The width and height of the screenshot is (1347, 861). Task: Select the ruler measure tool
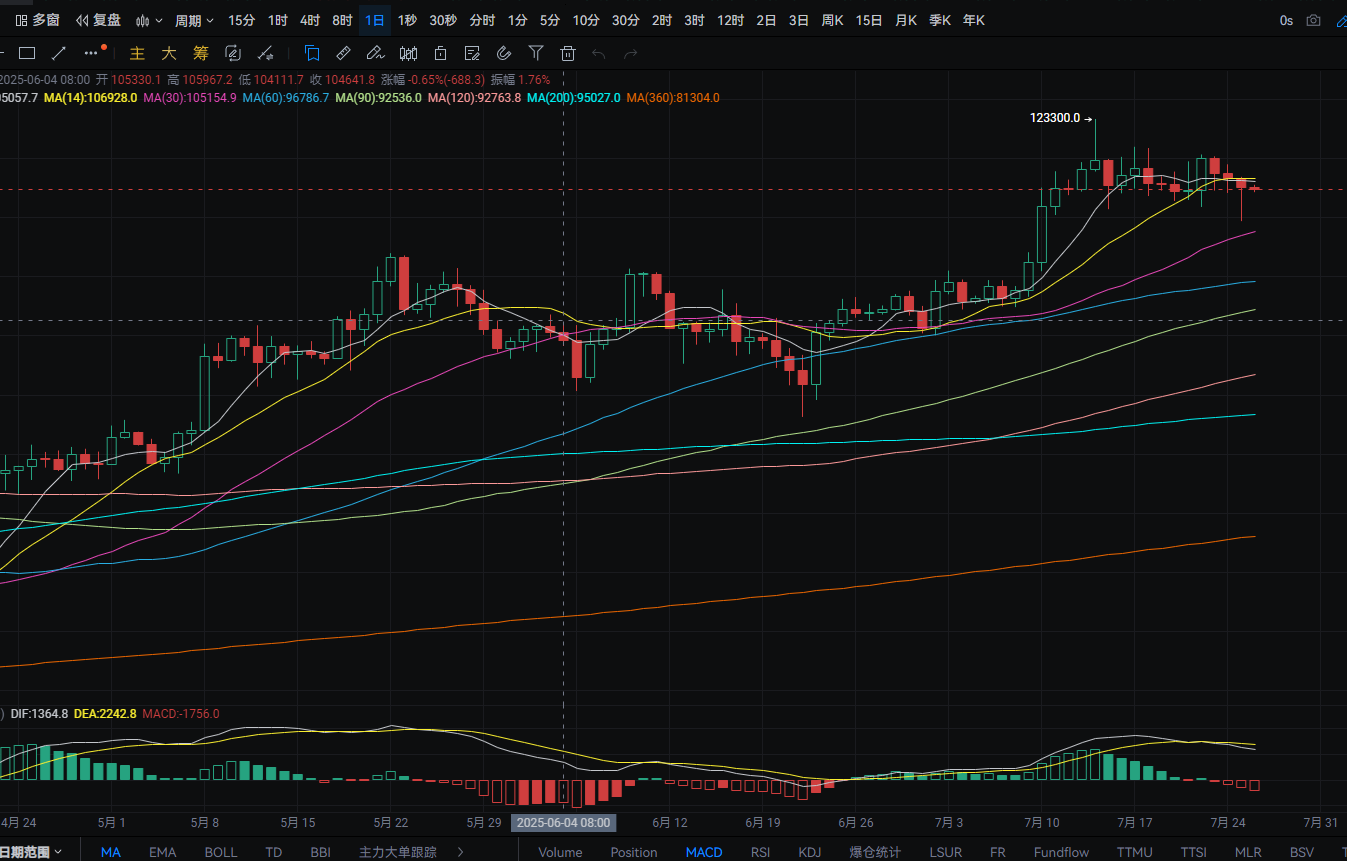[x=343, y=53]
